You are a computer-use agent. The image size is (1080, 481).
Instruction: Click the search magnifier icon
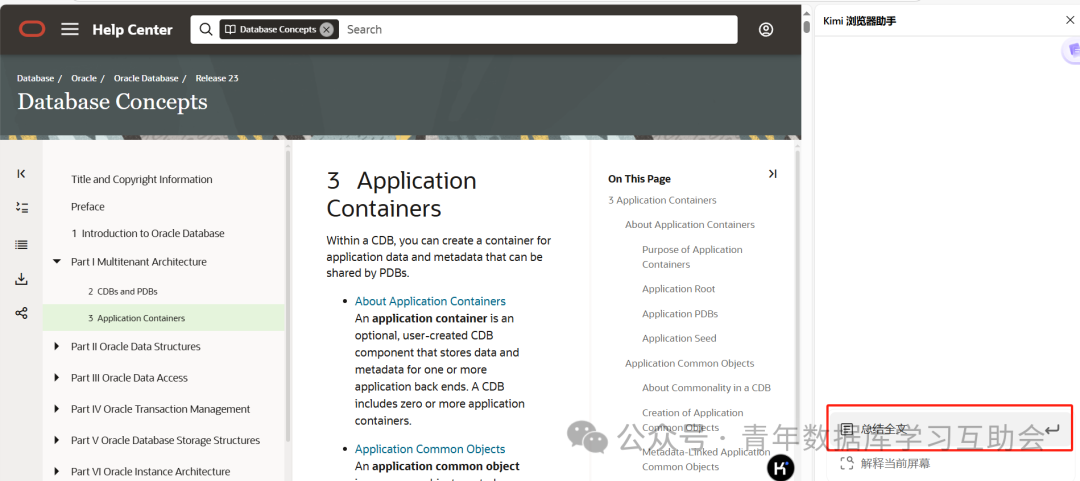pos(205,29)
